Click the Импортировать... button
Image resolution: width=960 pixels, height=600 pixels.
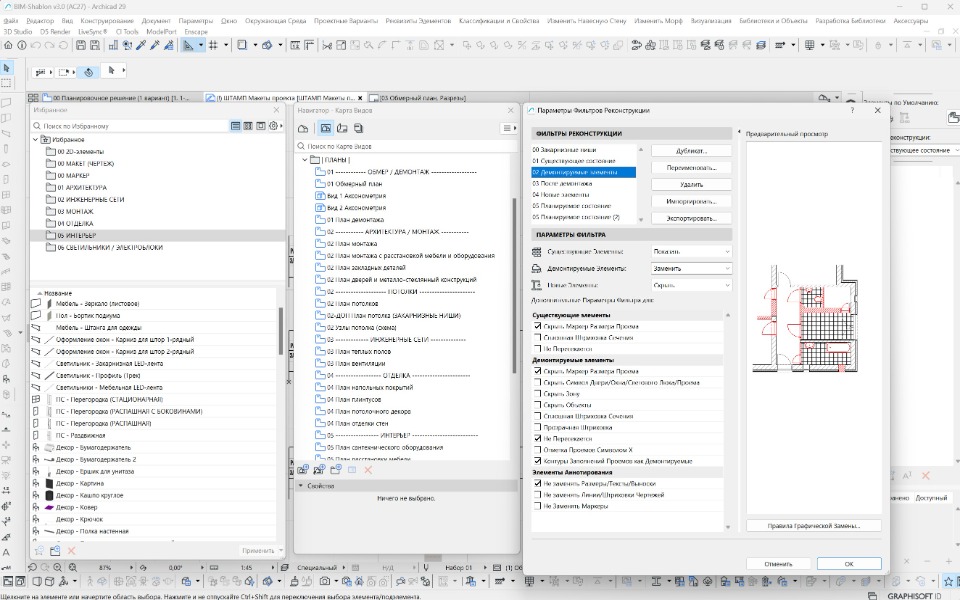coord(691,201)
